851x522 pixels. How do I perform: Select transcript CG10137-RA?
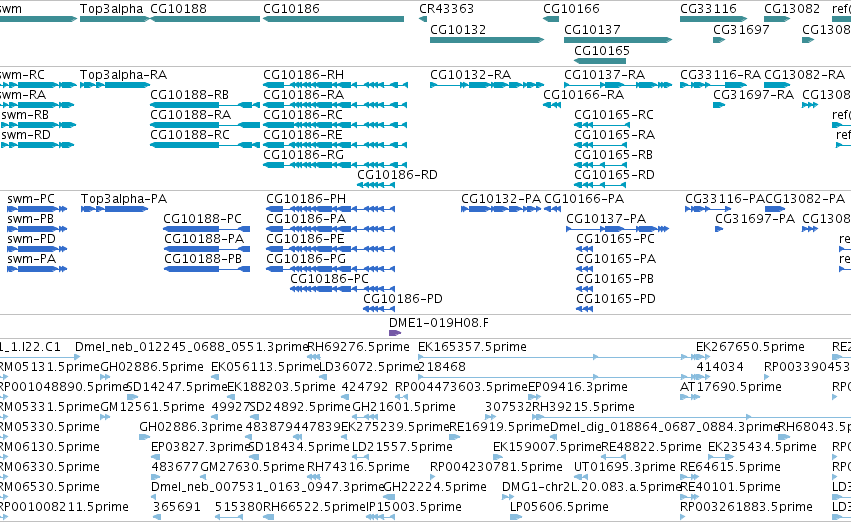pyautogui.click(x=618, y=85)
